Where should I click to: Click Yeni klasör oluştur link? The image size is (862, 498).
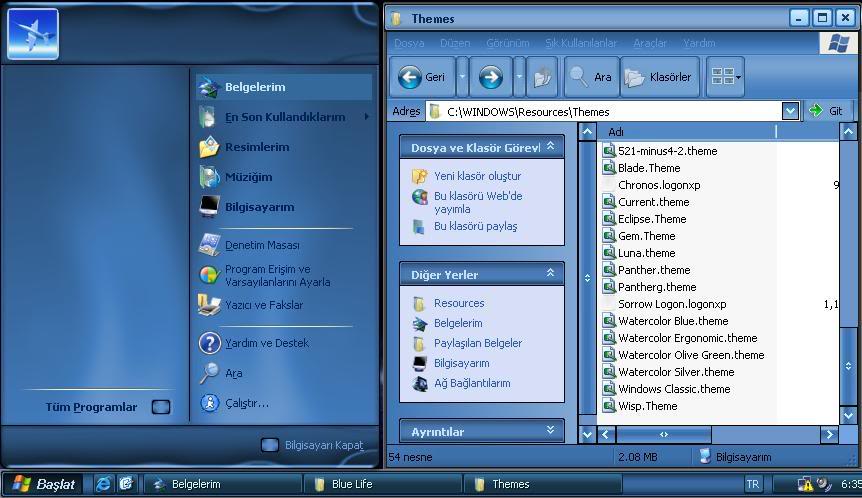(x=477, y=176)
